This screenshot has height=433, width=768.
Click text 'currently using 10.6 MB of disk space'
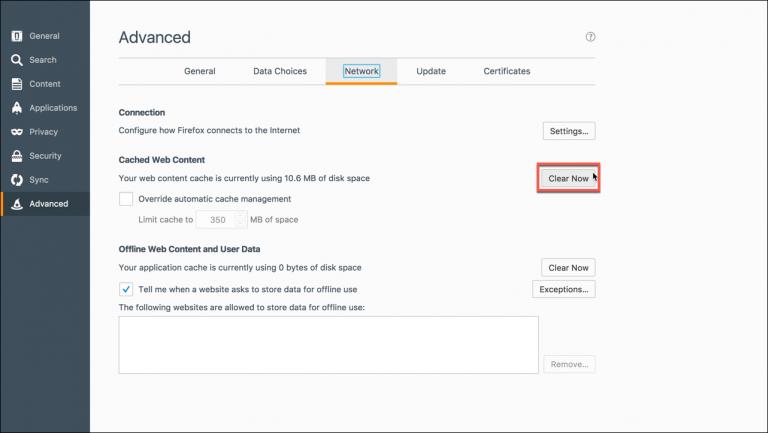coord(297,178)
